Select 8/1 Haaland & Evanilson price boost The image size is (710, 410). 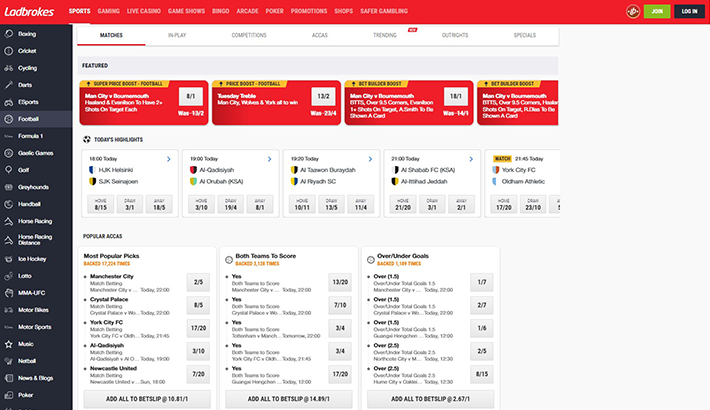click(x=191, y=96)
